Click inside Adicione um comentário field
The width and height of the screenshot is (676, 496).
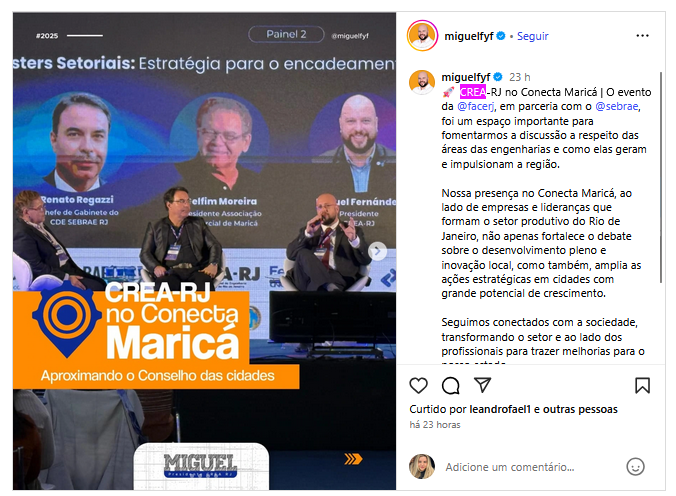click(x=530, y=467)
